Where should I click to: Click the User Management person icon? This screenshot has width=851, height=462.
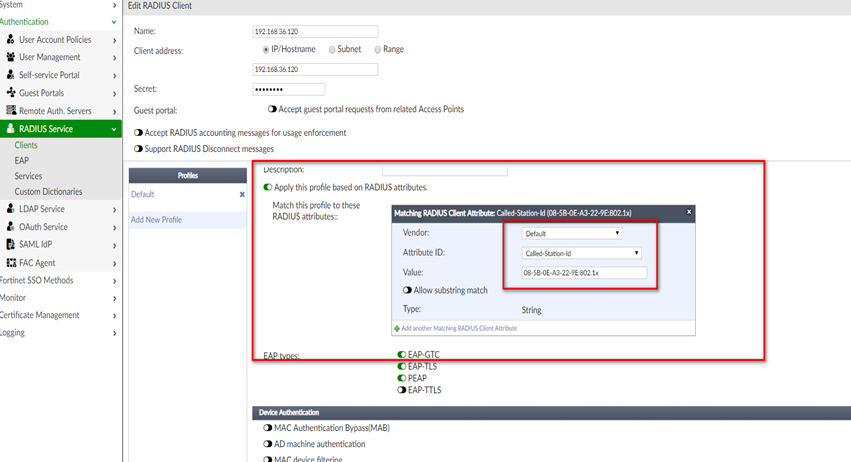11,57
